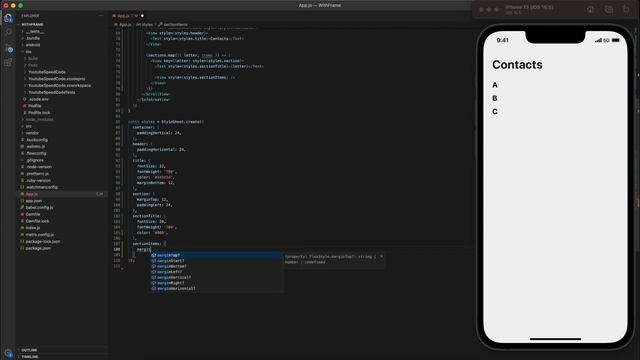640x360 pixels.
Task: Tap the iPhone home indicator bar
Action: (x=555, y=339)
